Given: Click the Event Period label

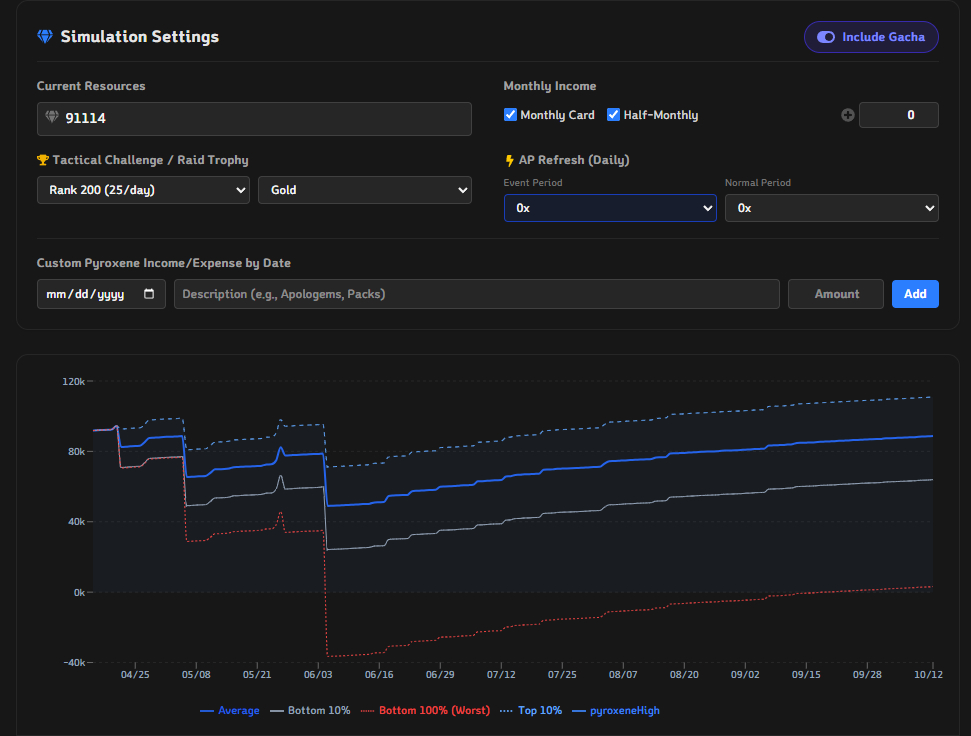Looking at the screenshot, I should tap(533, 183).
